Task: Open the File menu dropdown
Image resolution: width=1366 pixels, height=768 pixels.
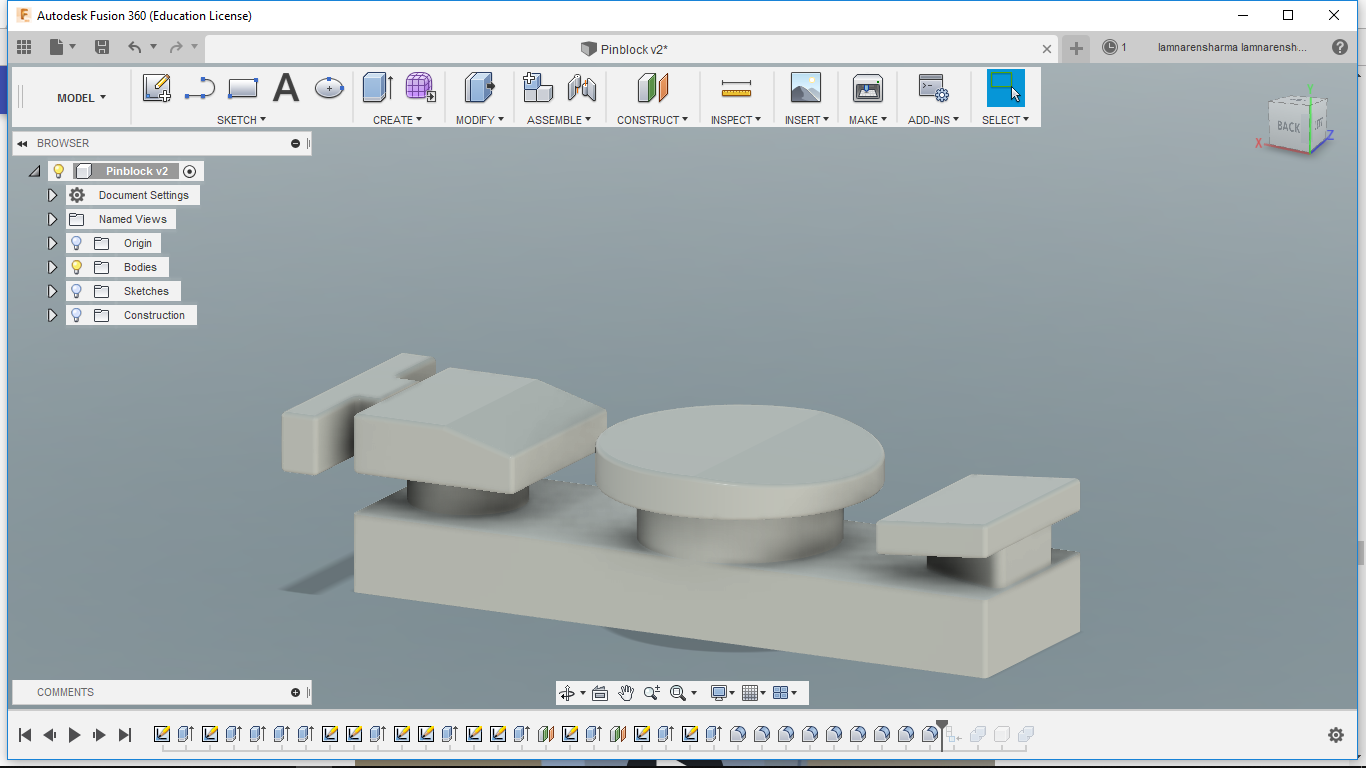Action: click(x=60, y=47)
